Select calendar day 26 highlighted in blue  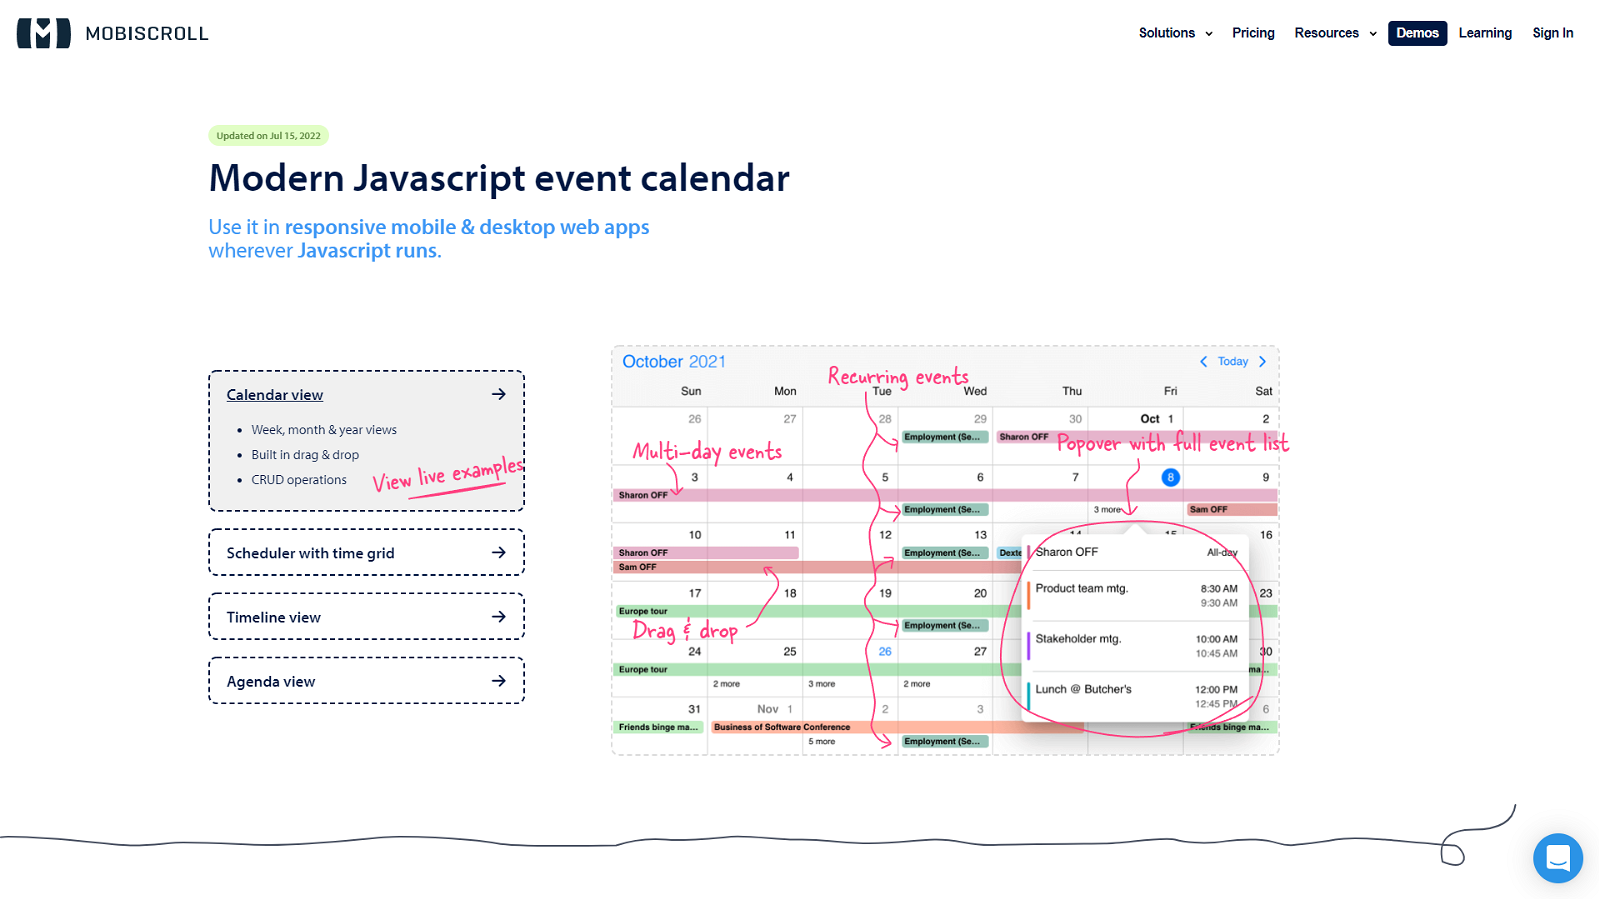pyautogui.click(x=885, y=651)
